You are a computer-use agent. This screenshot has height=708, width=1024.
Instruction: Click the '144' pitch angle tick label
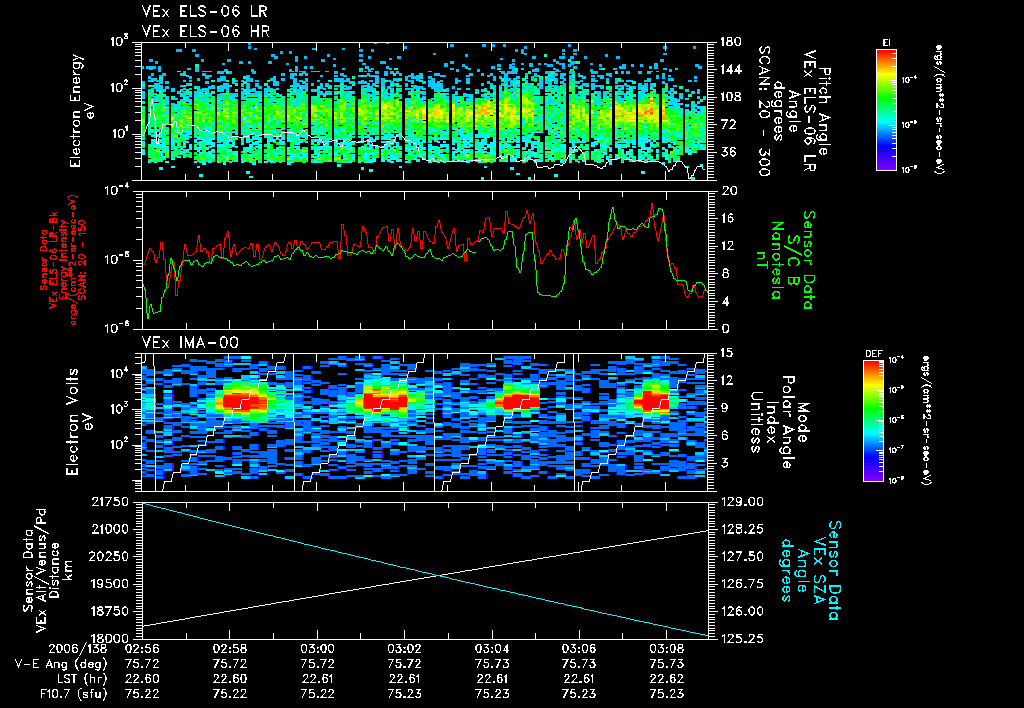(730, 69)
